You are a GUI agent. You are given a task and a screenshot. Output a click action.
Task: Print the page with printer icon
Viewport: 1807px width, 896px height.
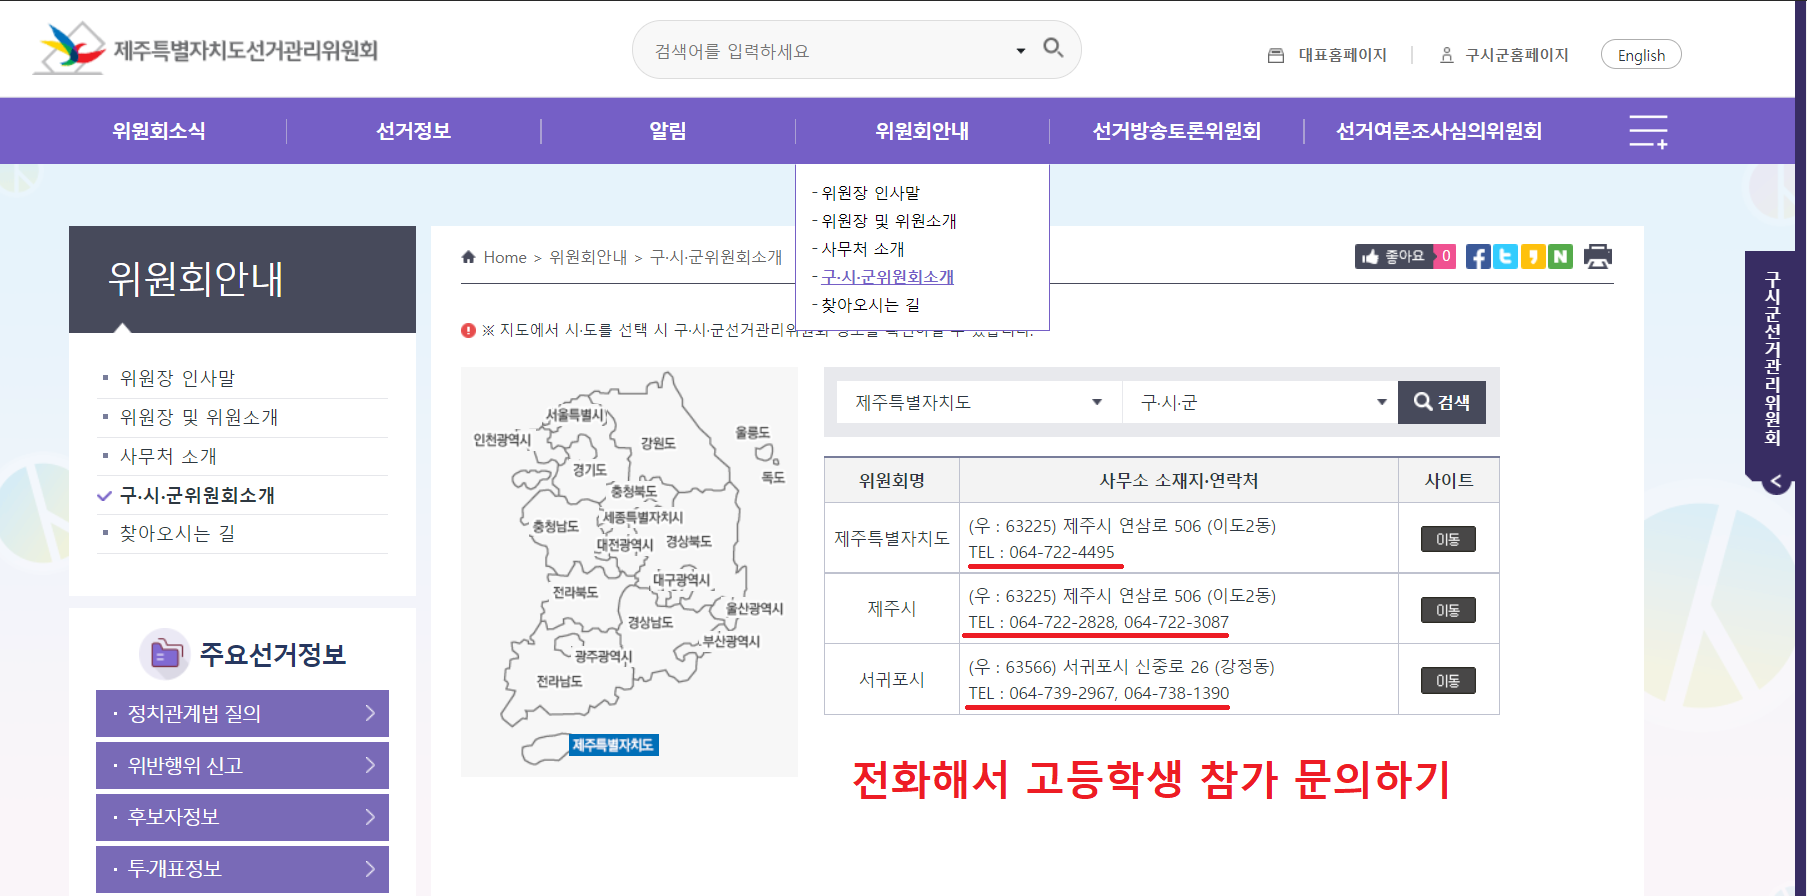pos(1598,257)
